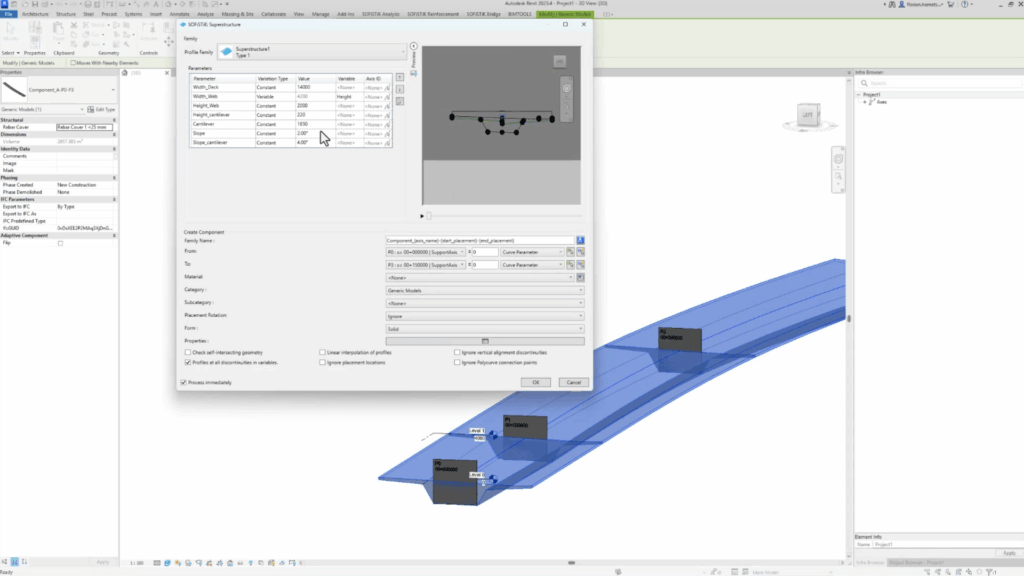Click the move parameter up arrow icon
This screenshot has height=576, width=1024.
point(400,77)
